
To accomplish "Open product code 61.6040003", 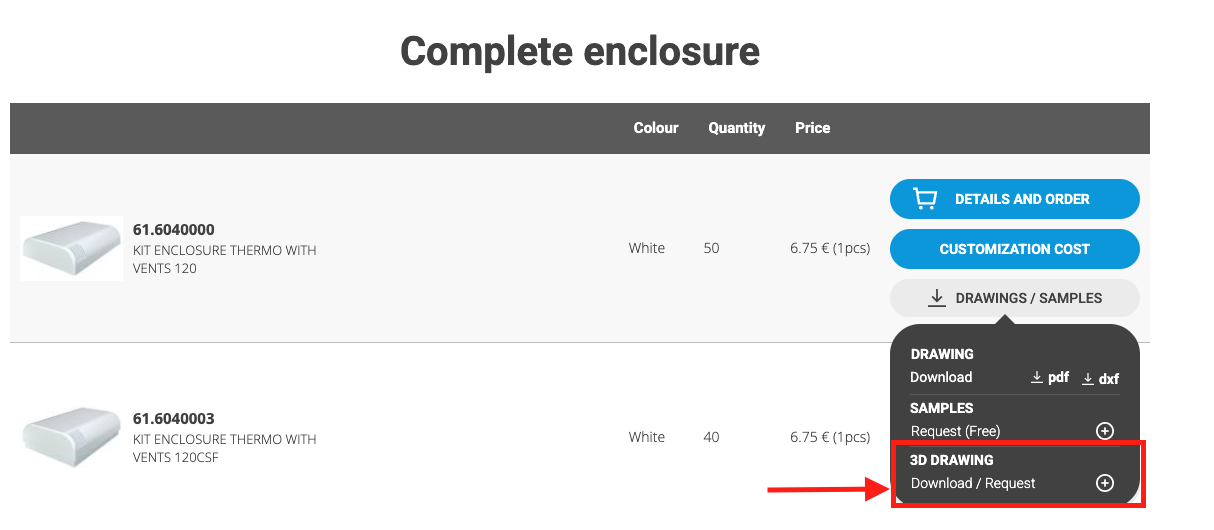I will click(173, 418).
